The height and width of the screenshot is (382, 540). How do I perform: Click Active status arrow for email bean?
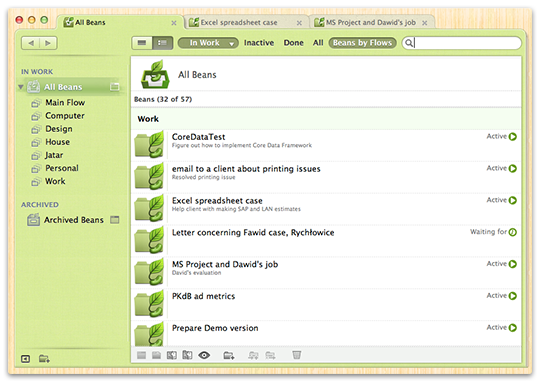tap(512, 168)
